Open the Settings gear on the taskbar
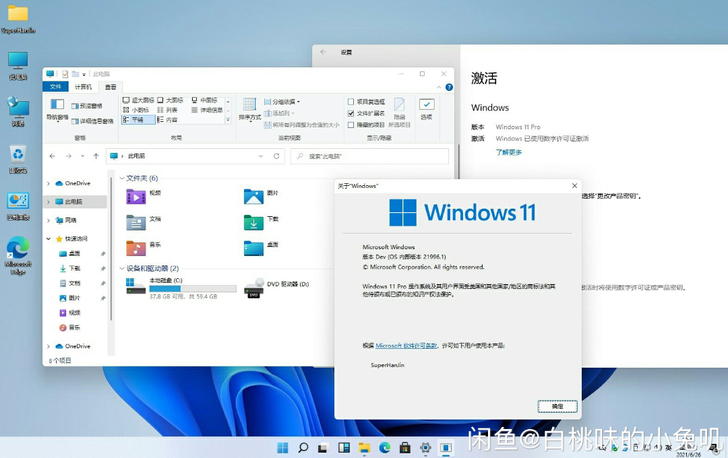 pyautogui.click(x=425, y=448)
